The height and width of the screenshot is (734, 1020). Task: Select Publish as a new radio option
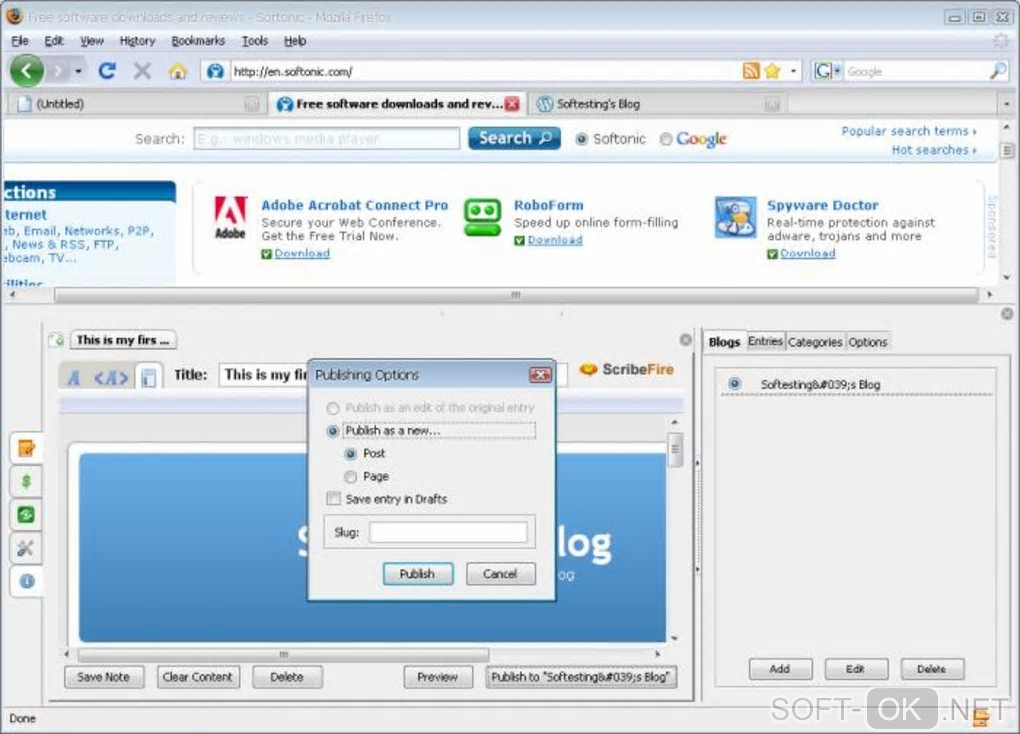(x=333, y=431)
